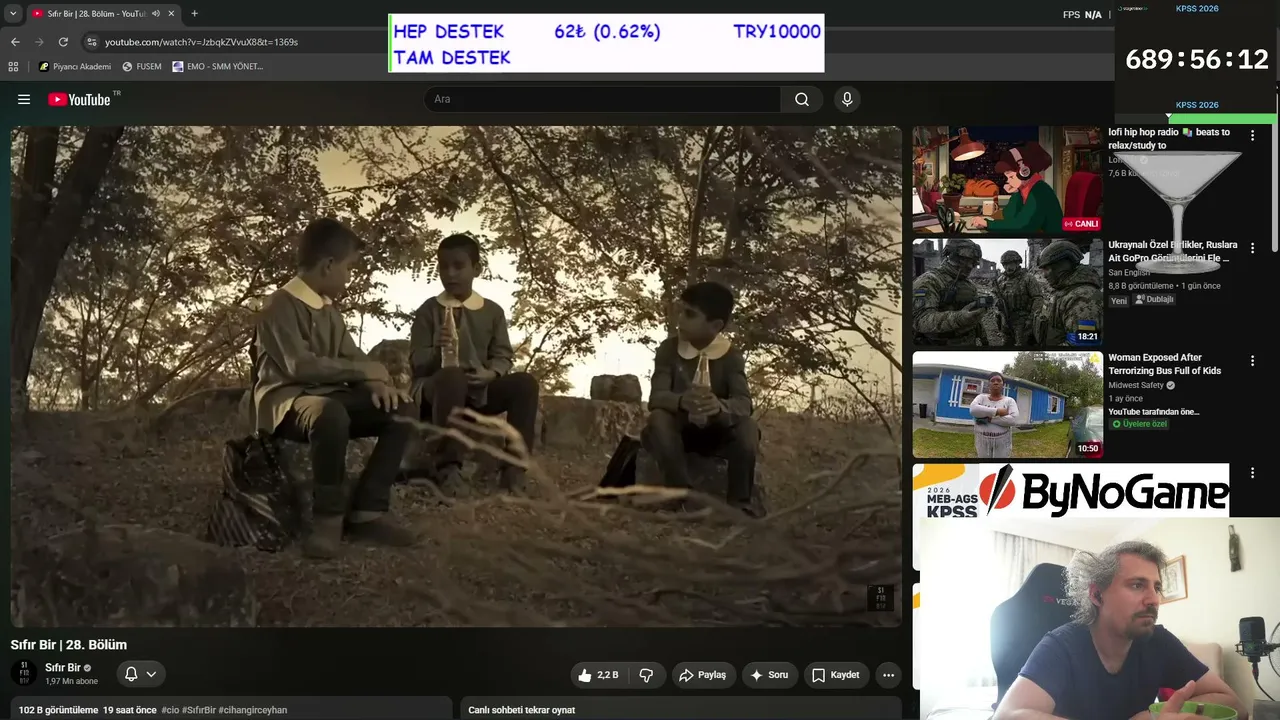Image resolution: width=1280 pixels, height=720 pixels.
Task: Open the YouTube guide hamburger menu
Action: [x=24, y=99]
